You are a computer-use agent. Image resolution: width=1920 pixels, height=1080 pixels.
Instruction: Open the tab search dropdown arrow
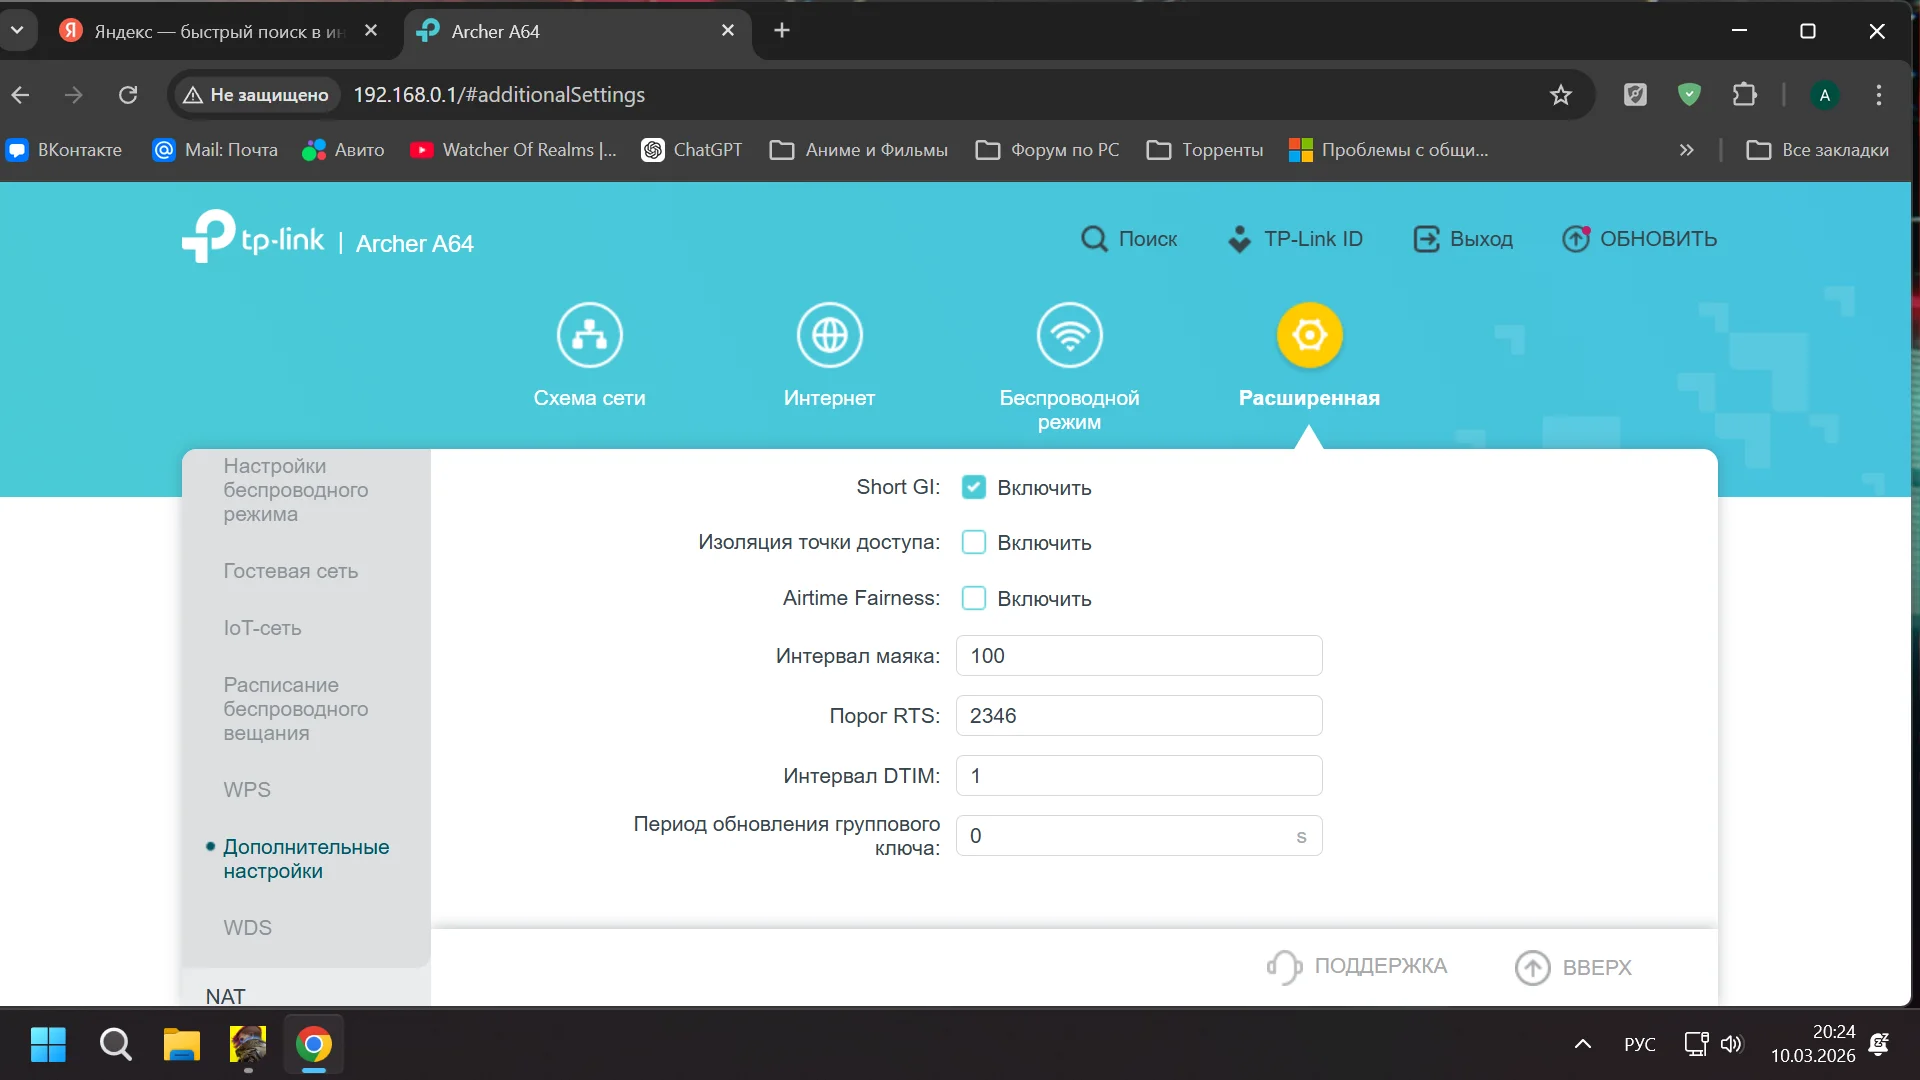(x=17, y=30)
